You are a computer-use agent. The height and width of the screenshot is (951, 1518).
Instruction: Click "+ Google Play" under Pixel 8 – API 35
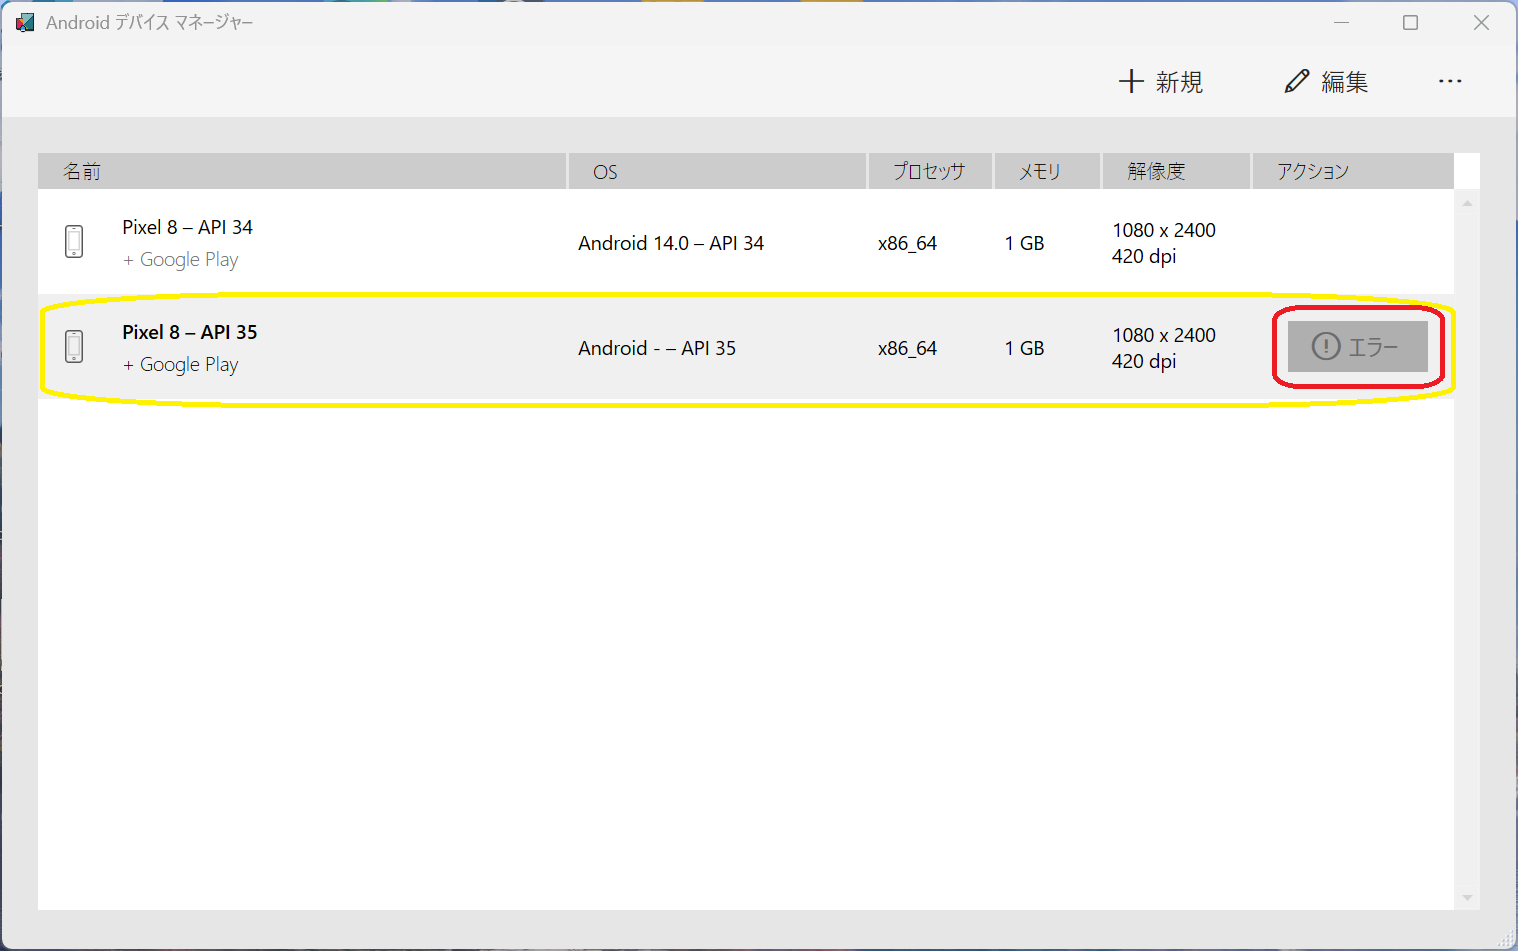pos(180,365)
